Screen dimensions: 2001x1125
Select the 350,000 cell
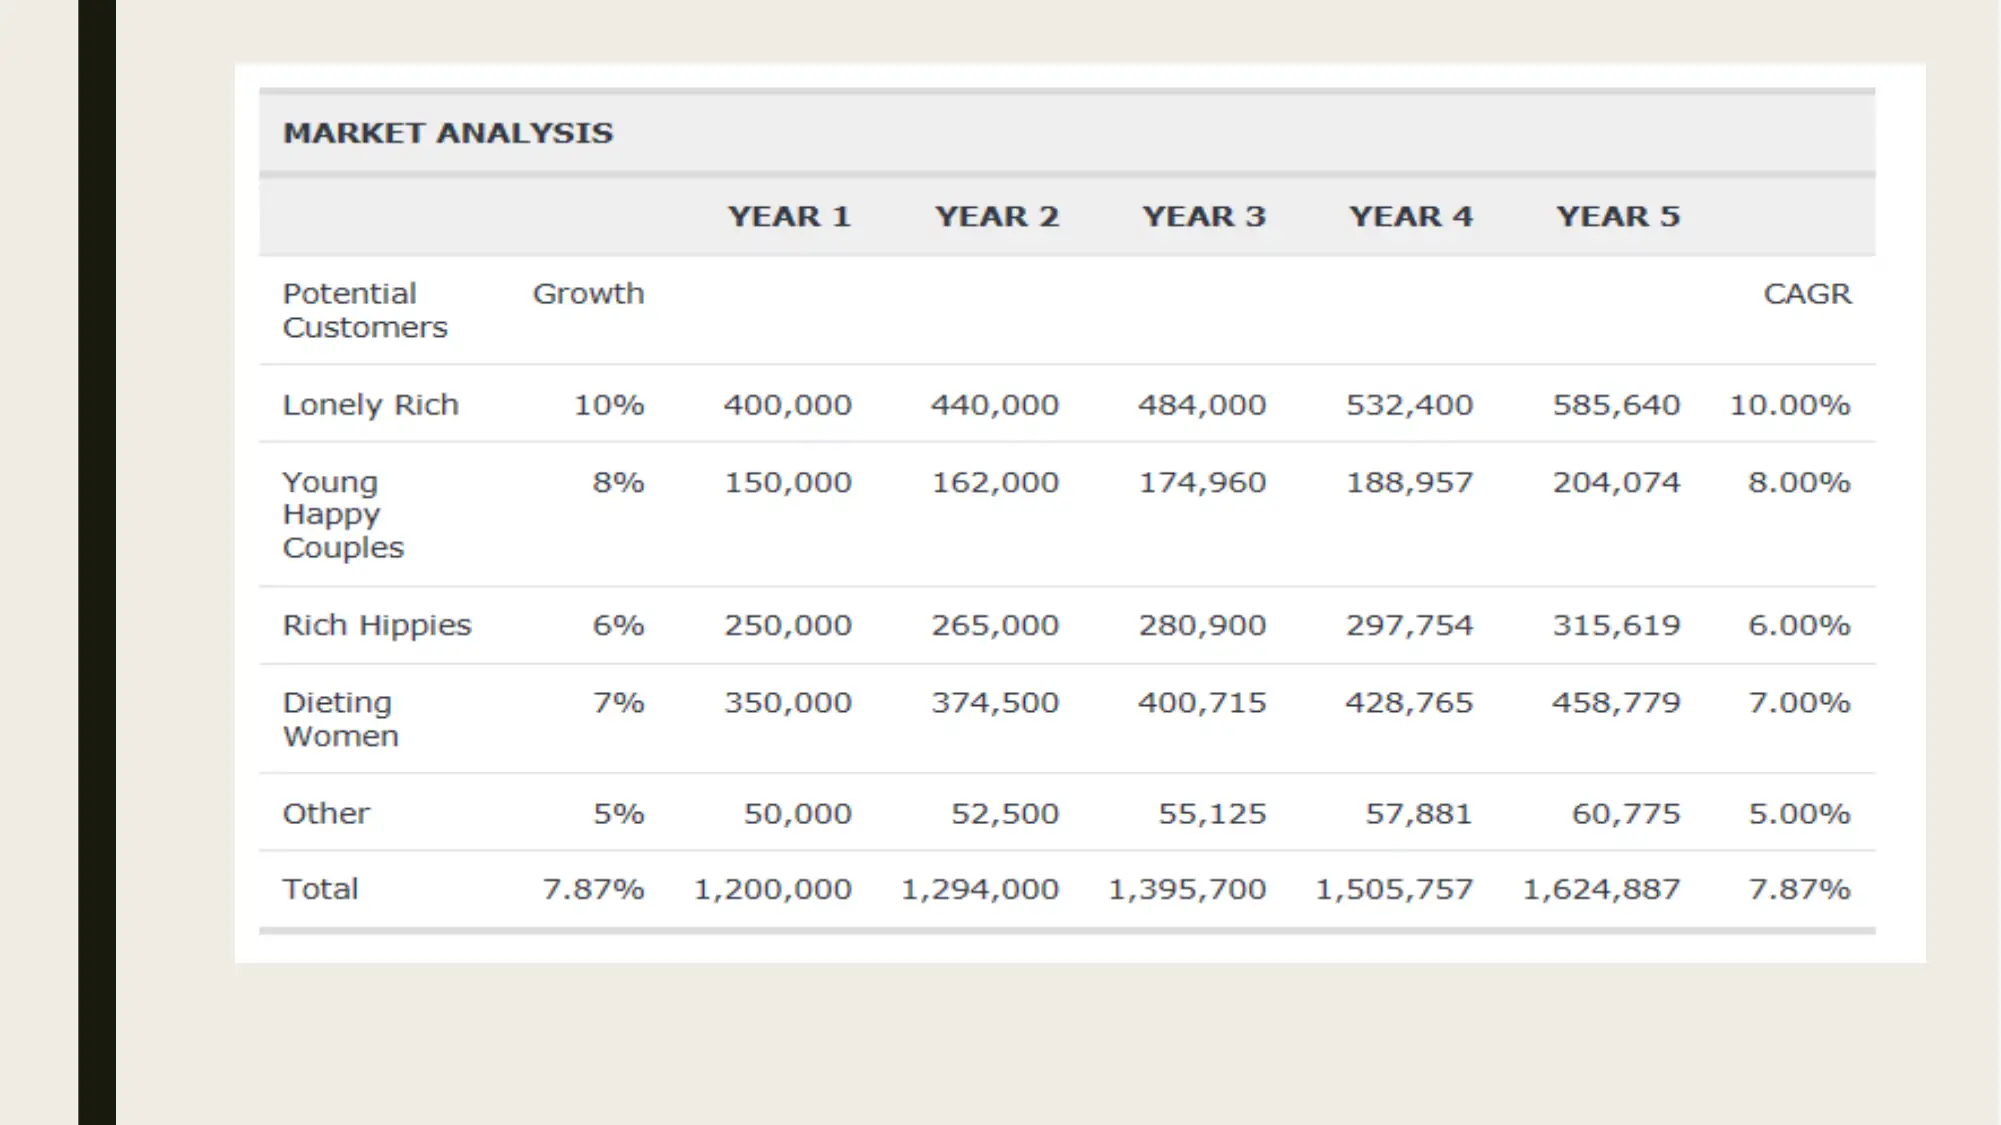tap(788, 703)
